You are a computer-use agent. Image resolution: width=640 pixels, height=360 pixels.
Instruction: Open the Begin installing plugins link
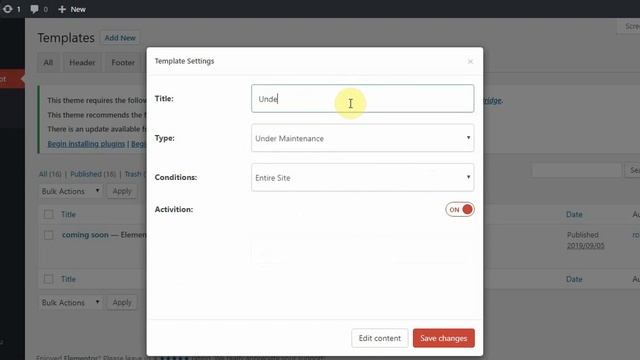pos(86,144)
